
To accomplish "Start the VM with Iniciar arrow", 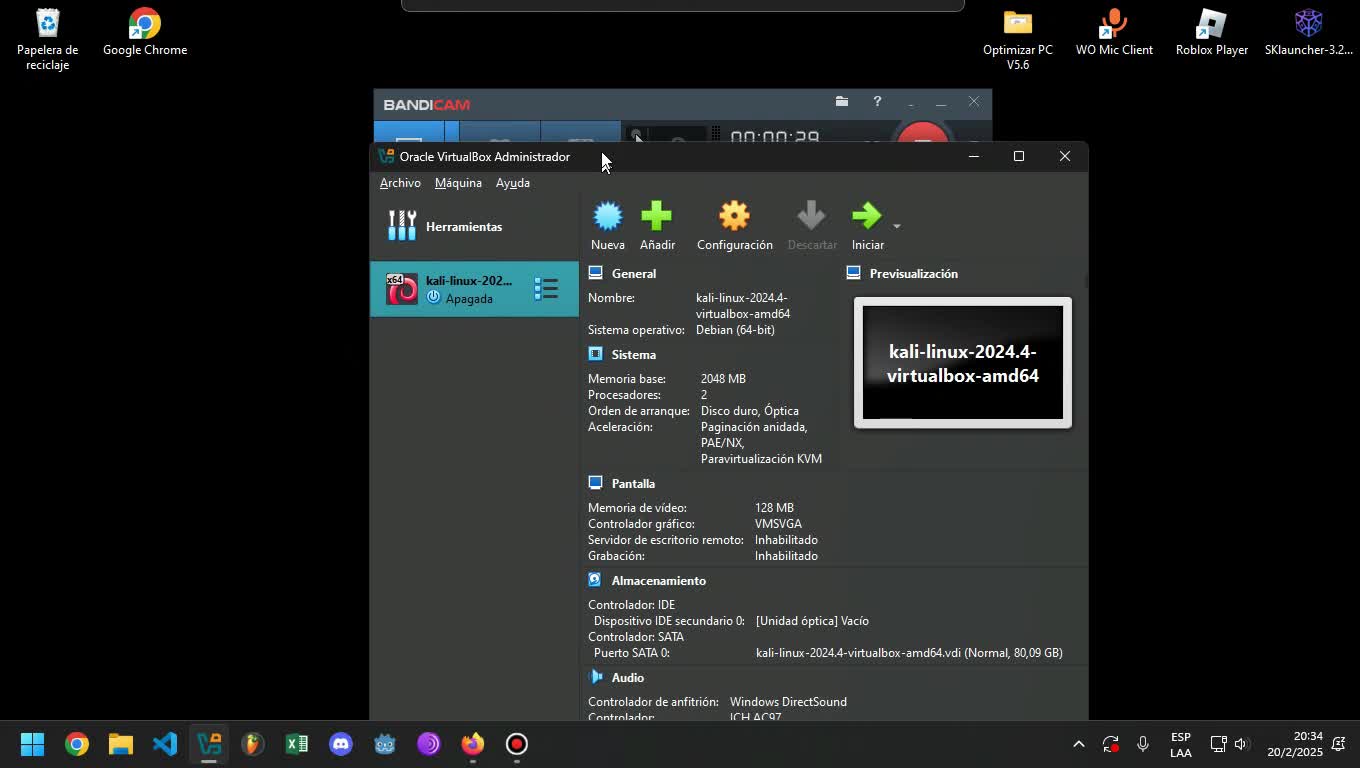I will coord(866,216).
